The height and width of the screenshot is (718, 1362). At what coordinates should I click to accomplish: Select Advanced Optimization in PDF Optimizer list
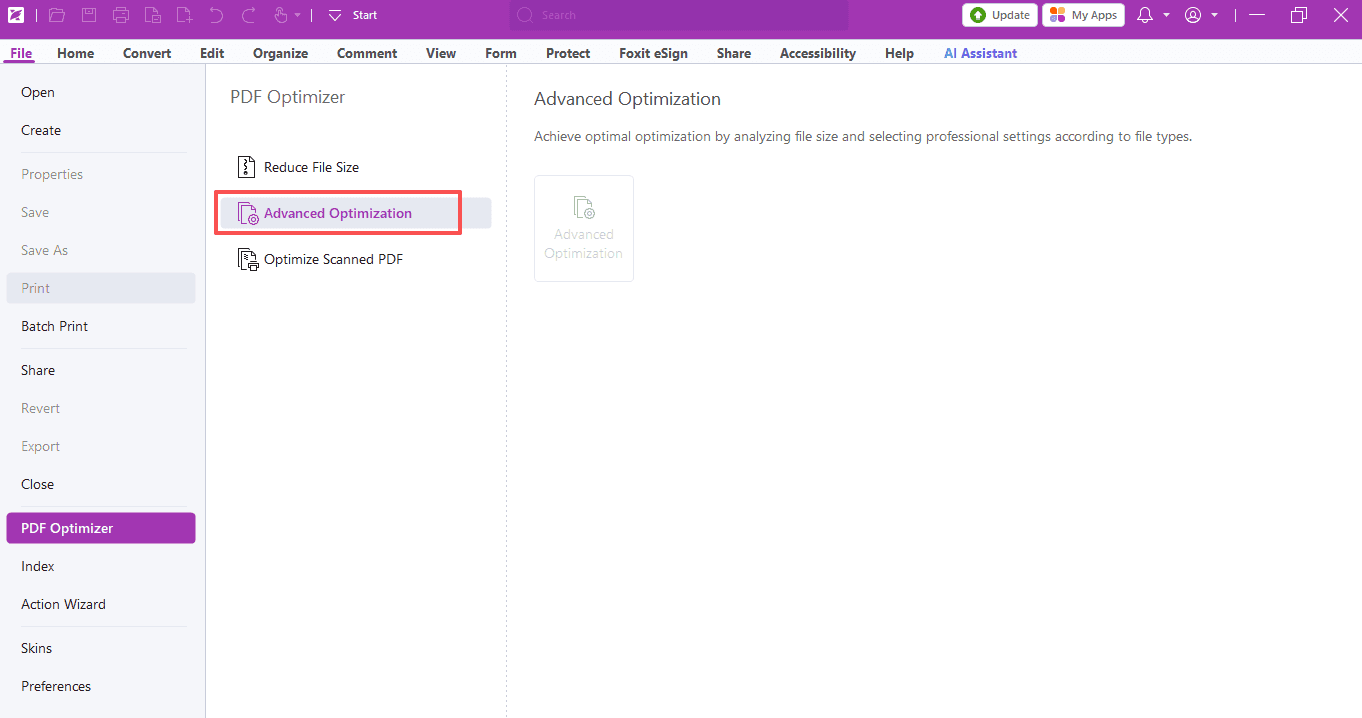356,213
